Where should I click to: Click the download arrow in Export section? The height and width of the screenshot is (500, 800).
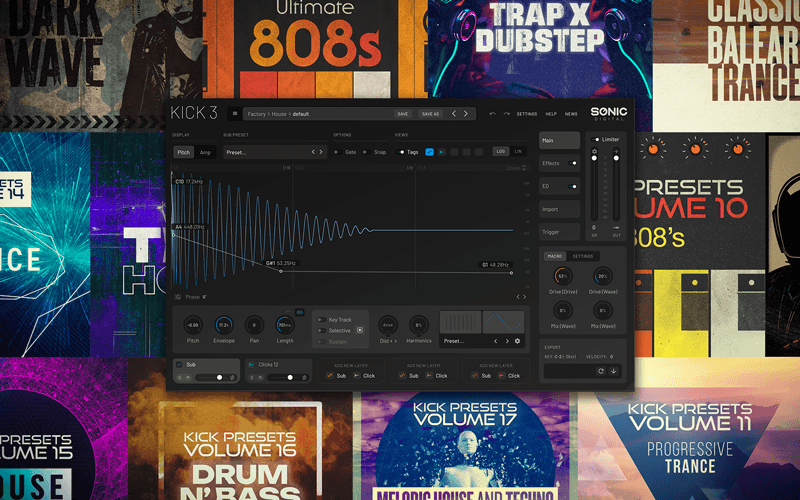point(613,371)
